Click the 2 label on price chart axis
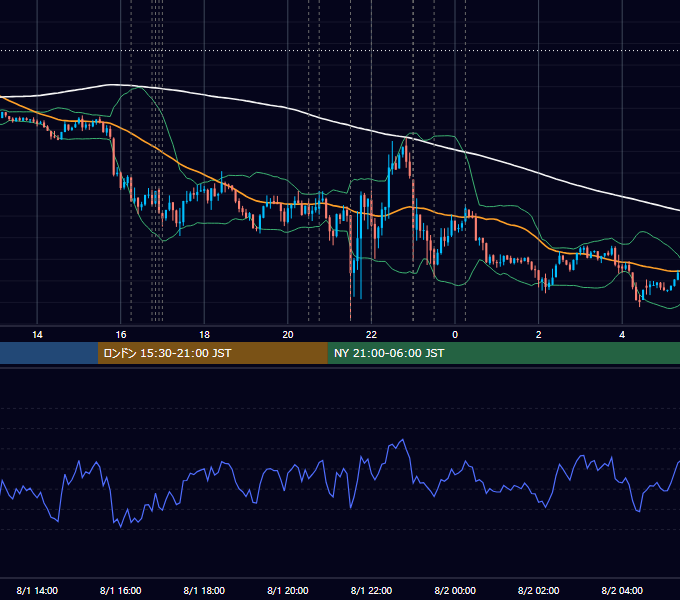This screenshot has height=600, width=680. tap(539, 335)
